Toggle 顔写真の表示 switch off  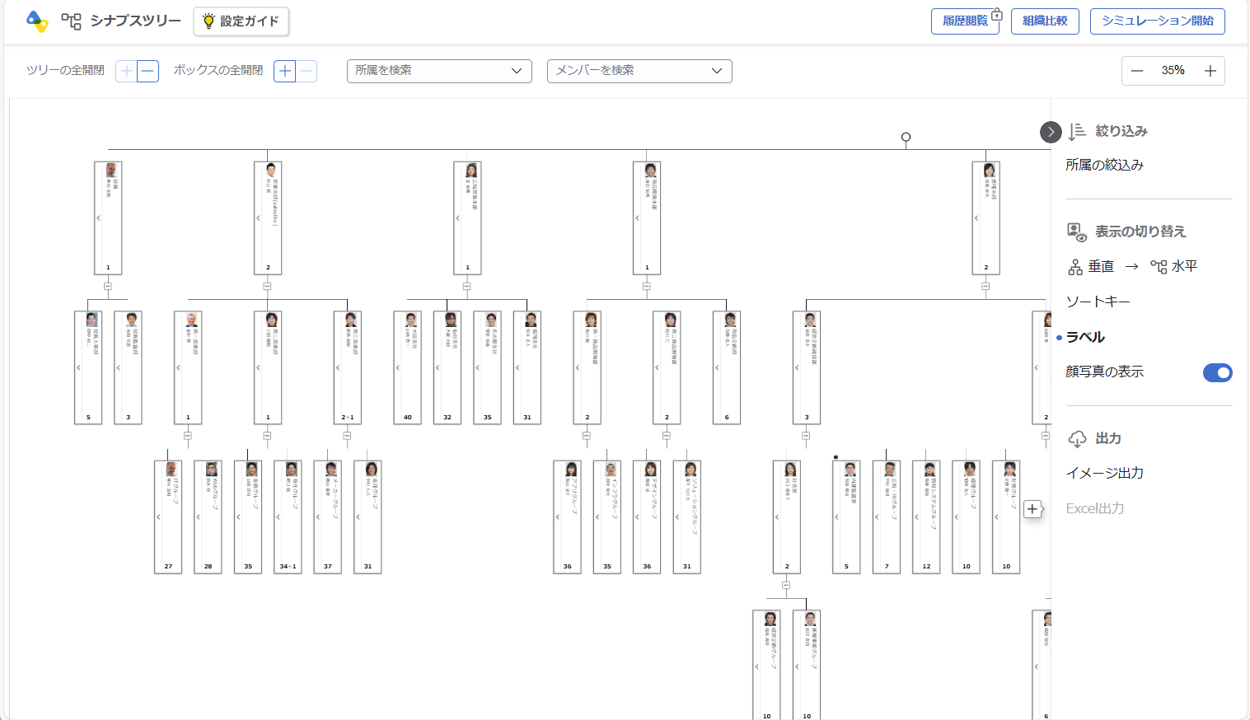1217,373
